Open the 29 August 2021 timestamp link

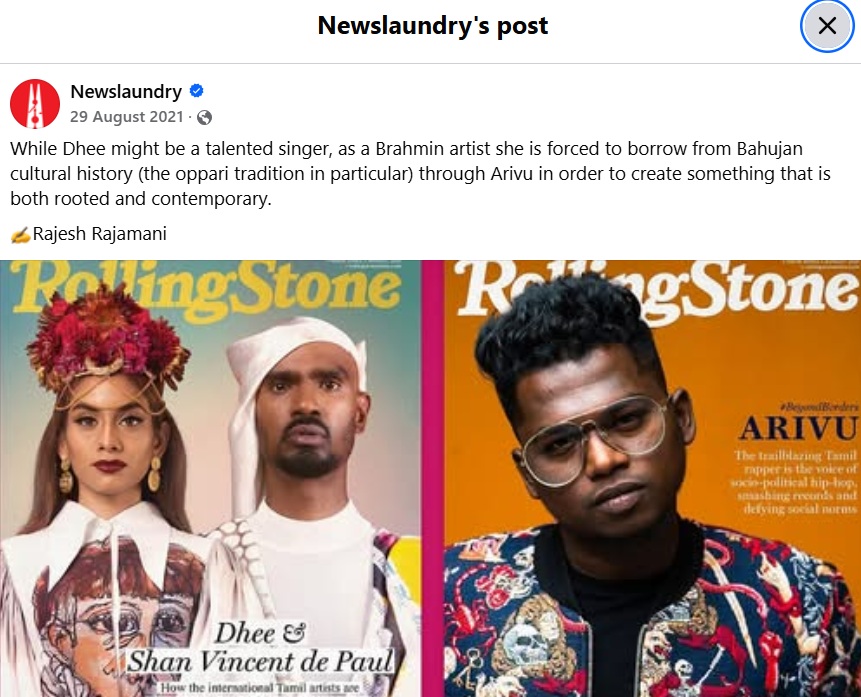click(126, 117)
